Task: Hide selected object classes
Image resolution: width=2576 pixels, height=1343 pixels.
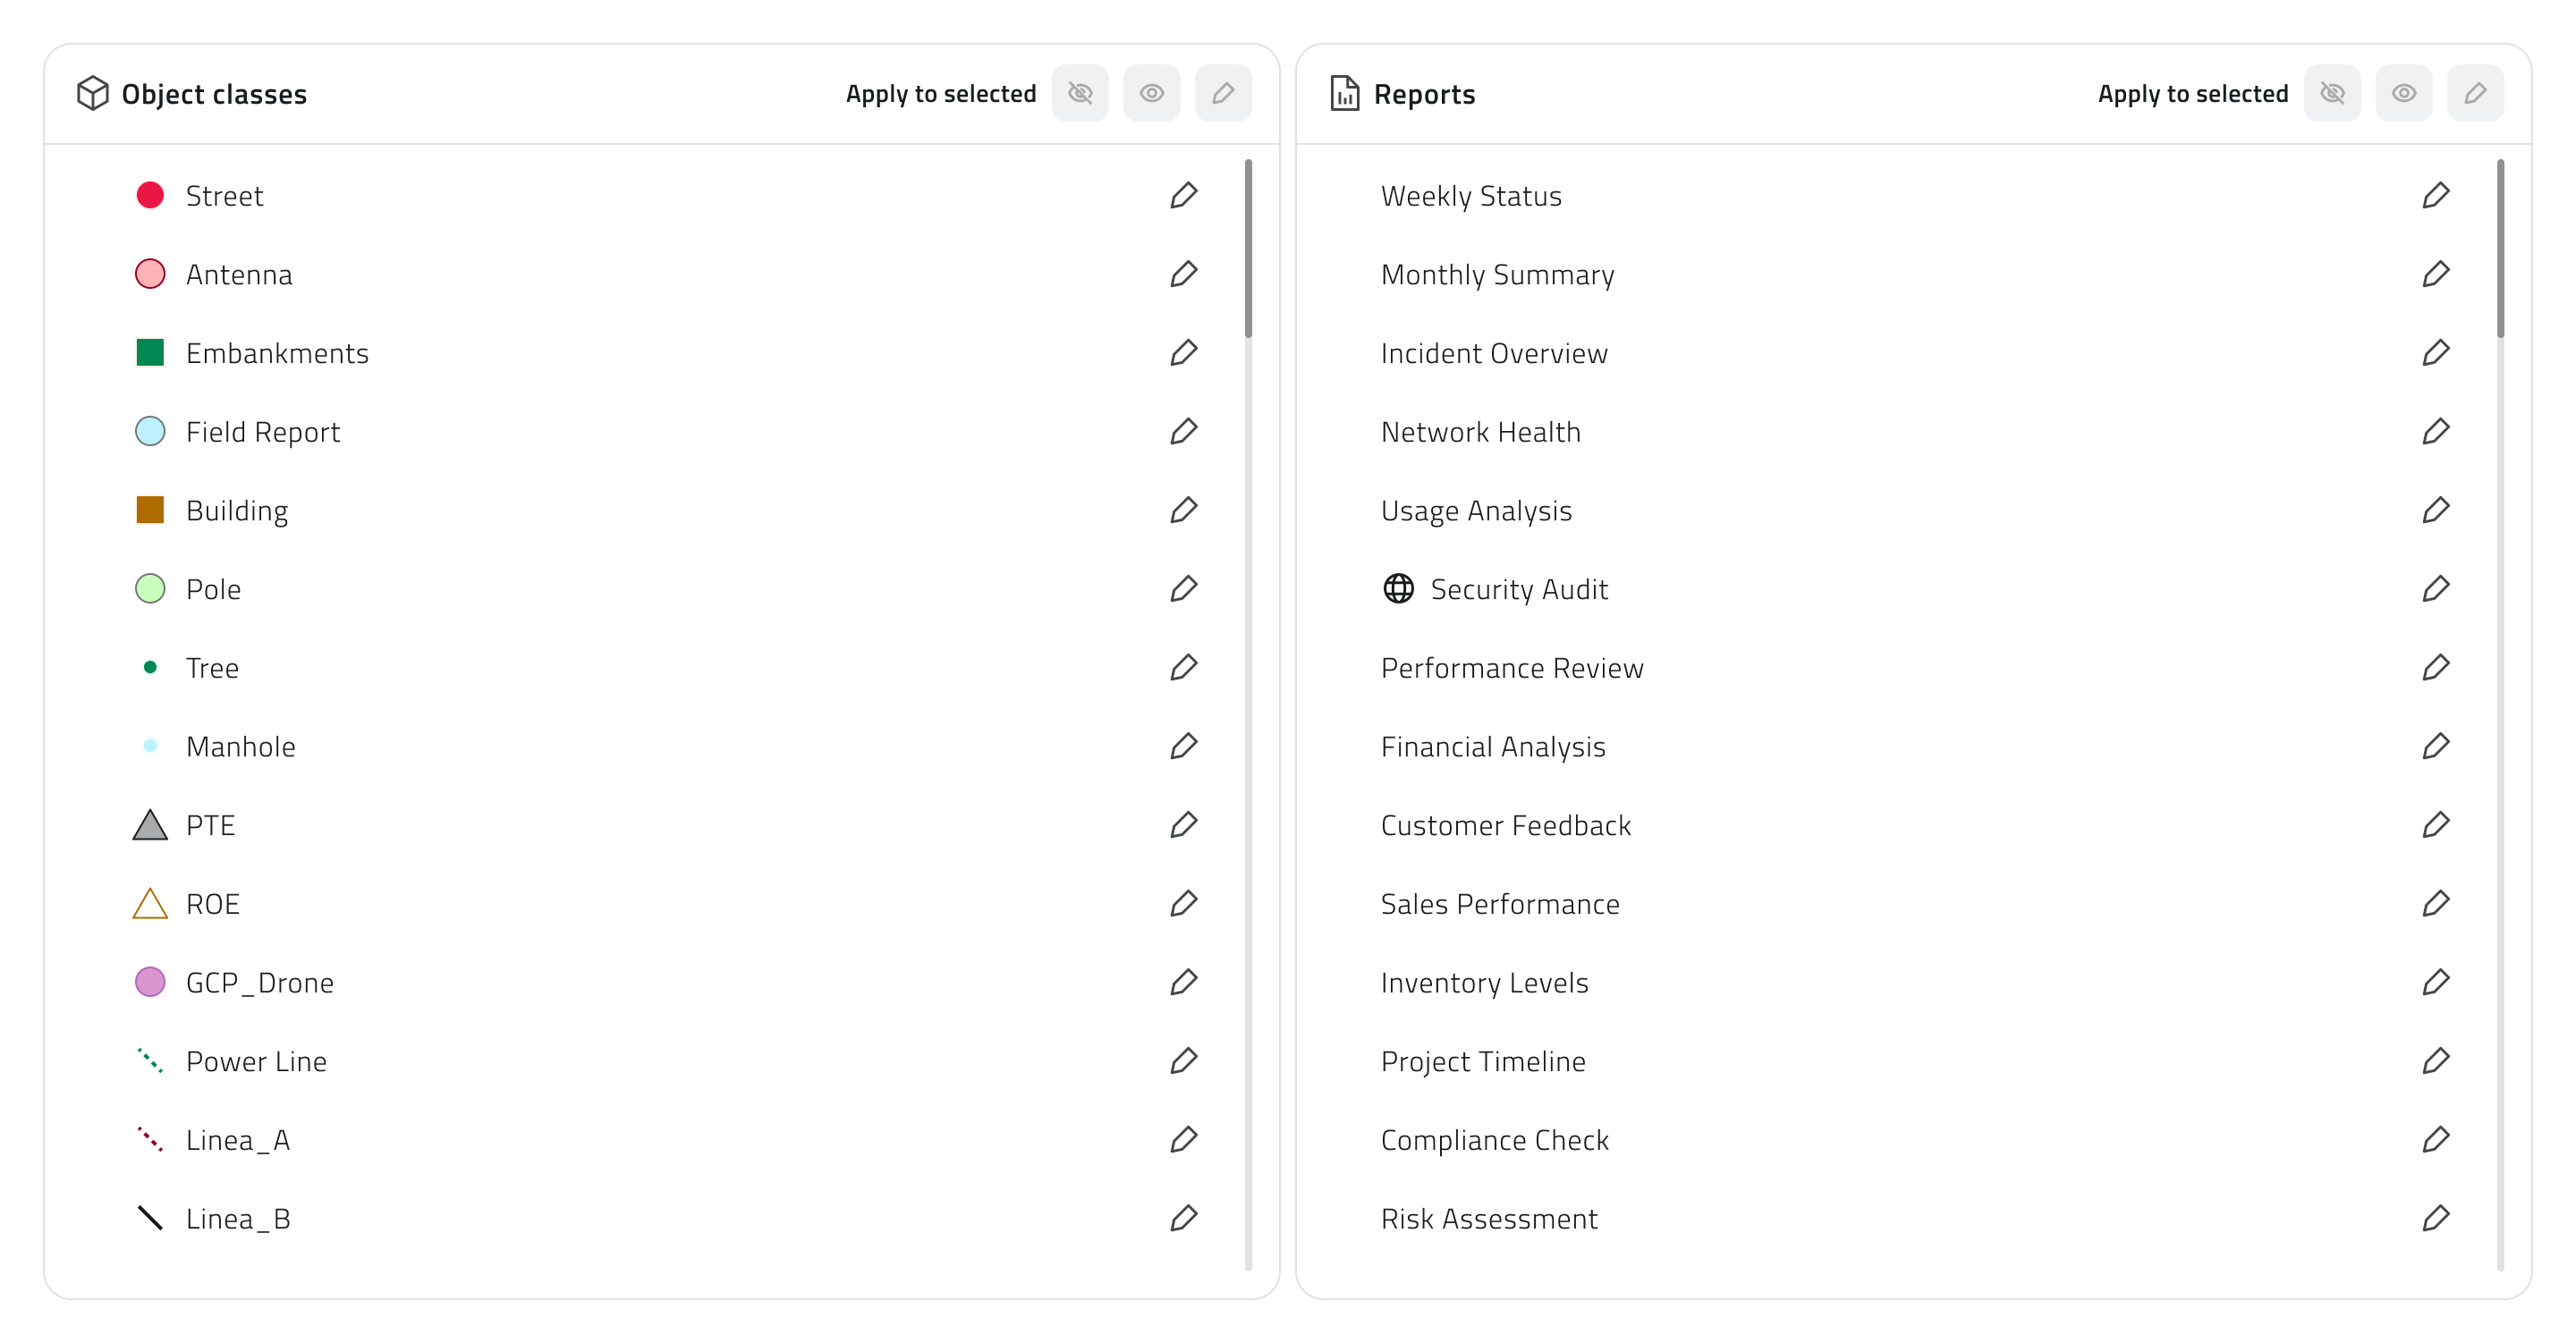Action: coord(1080,93)
